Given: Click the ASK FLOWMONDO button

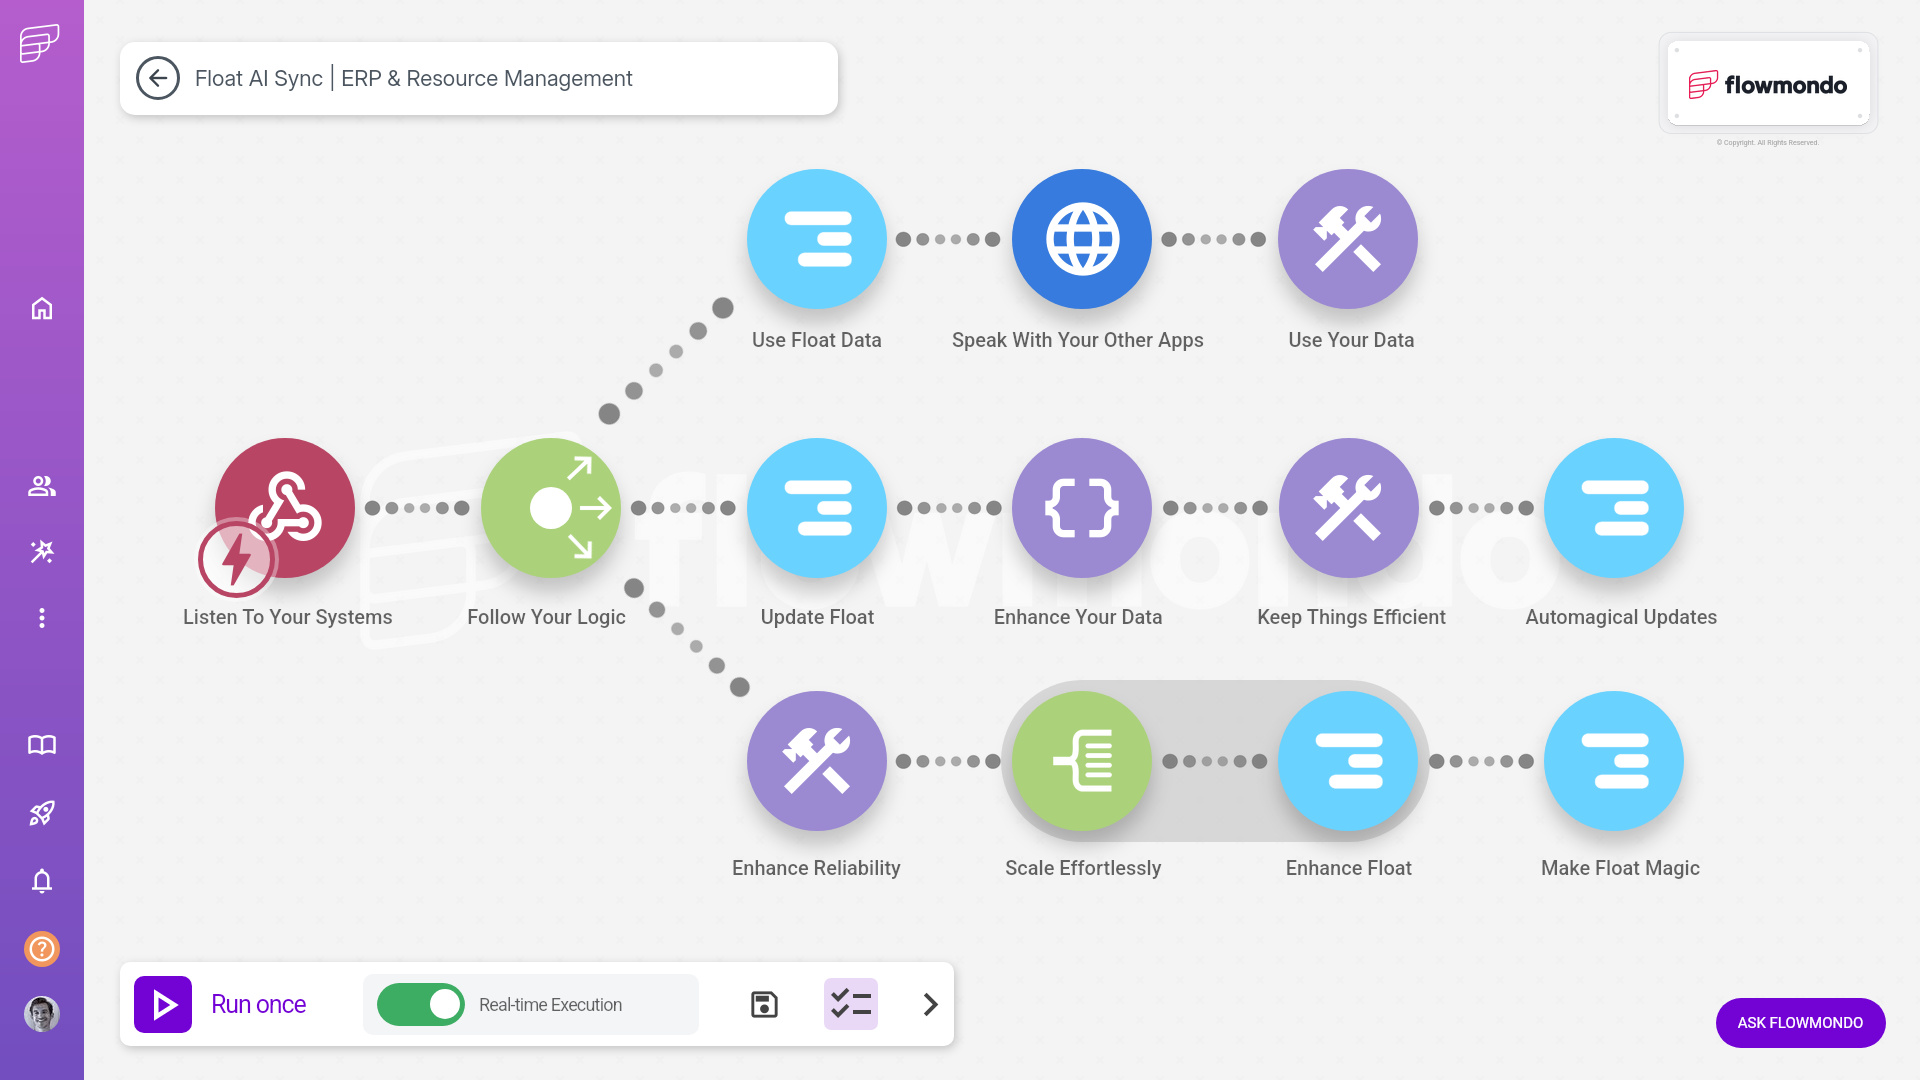Looking at the screenshot, I should (1800, 1022).
